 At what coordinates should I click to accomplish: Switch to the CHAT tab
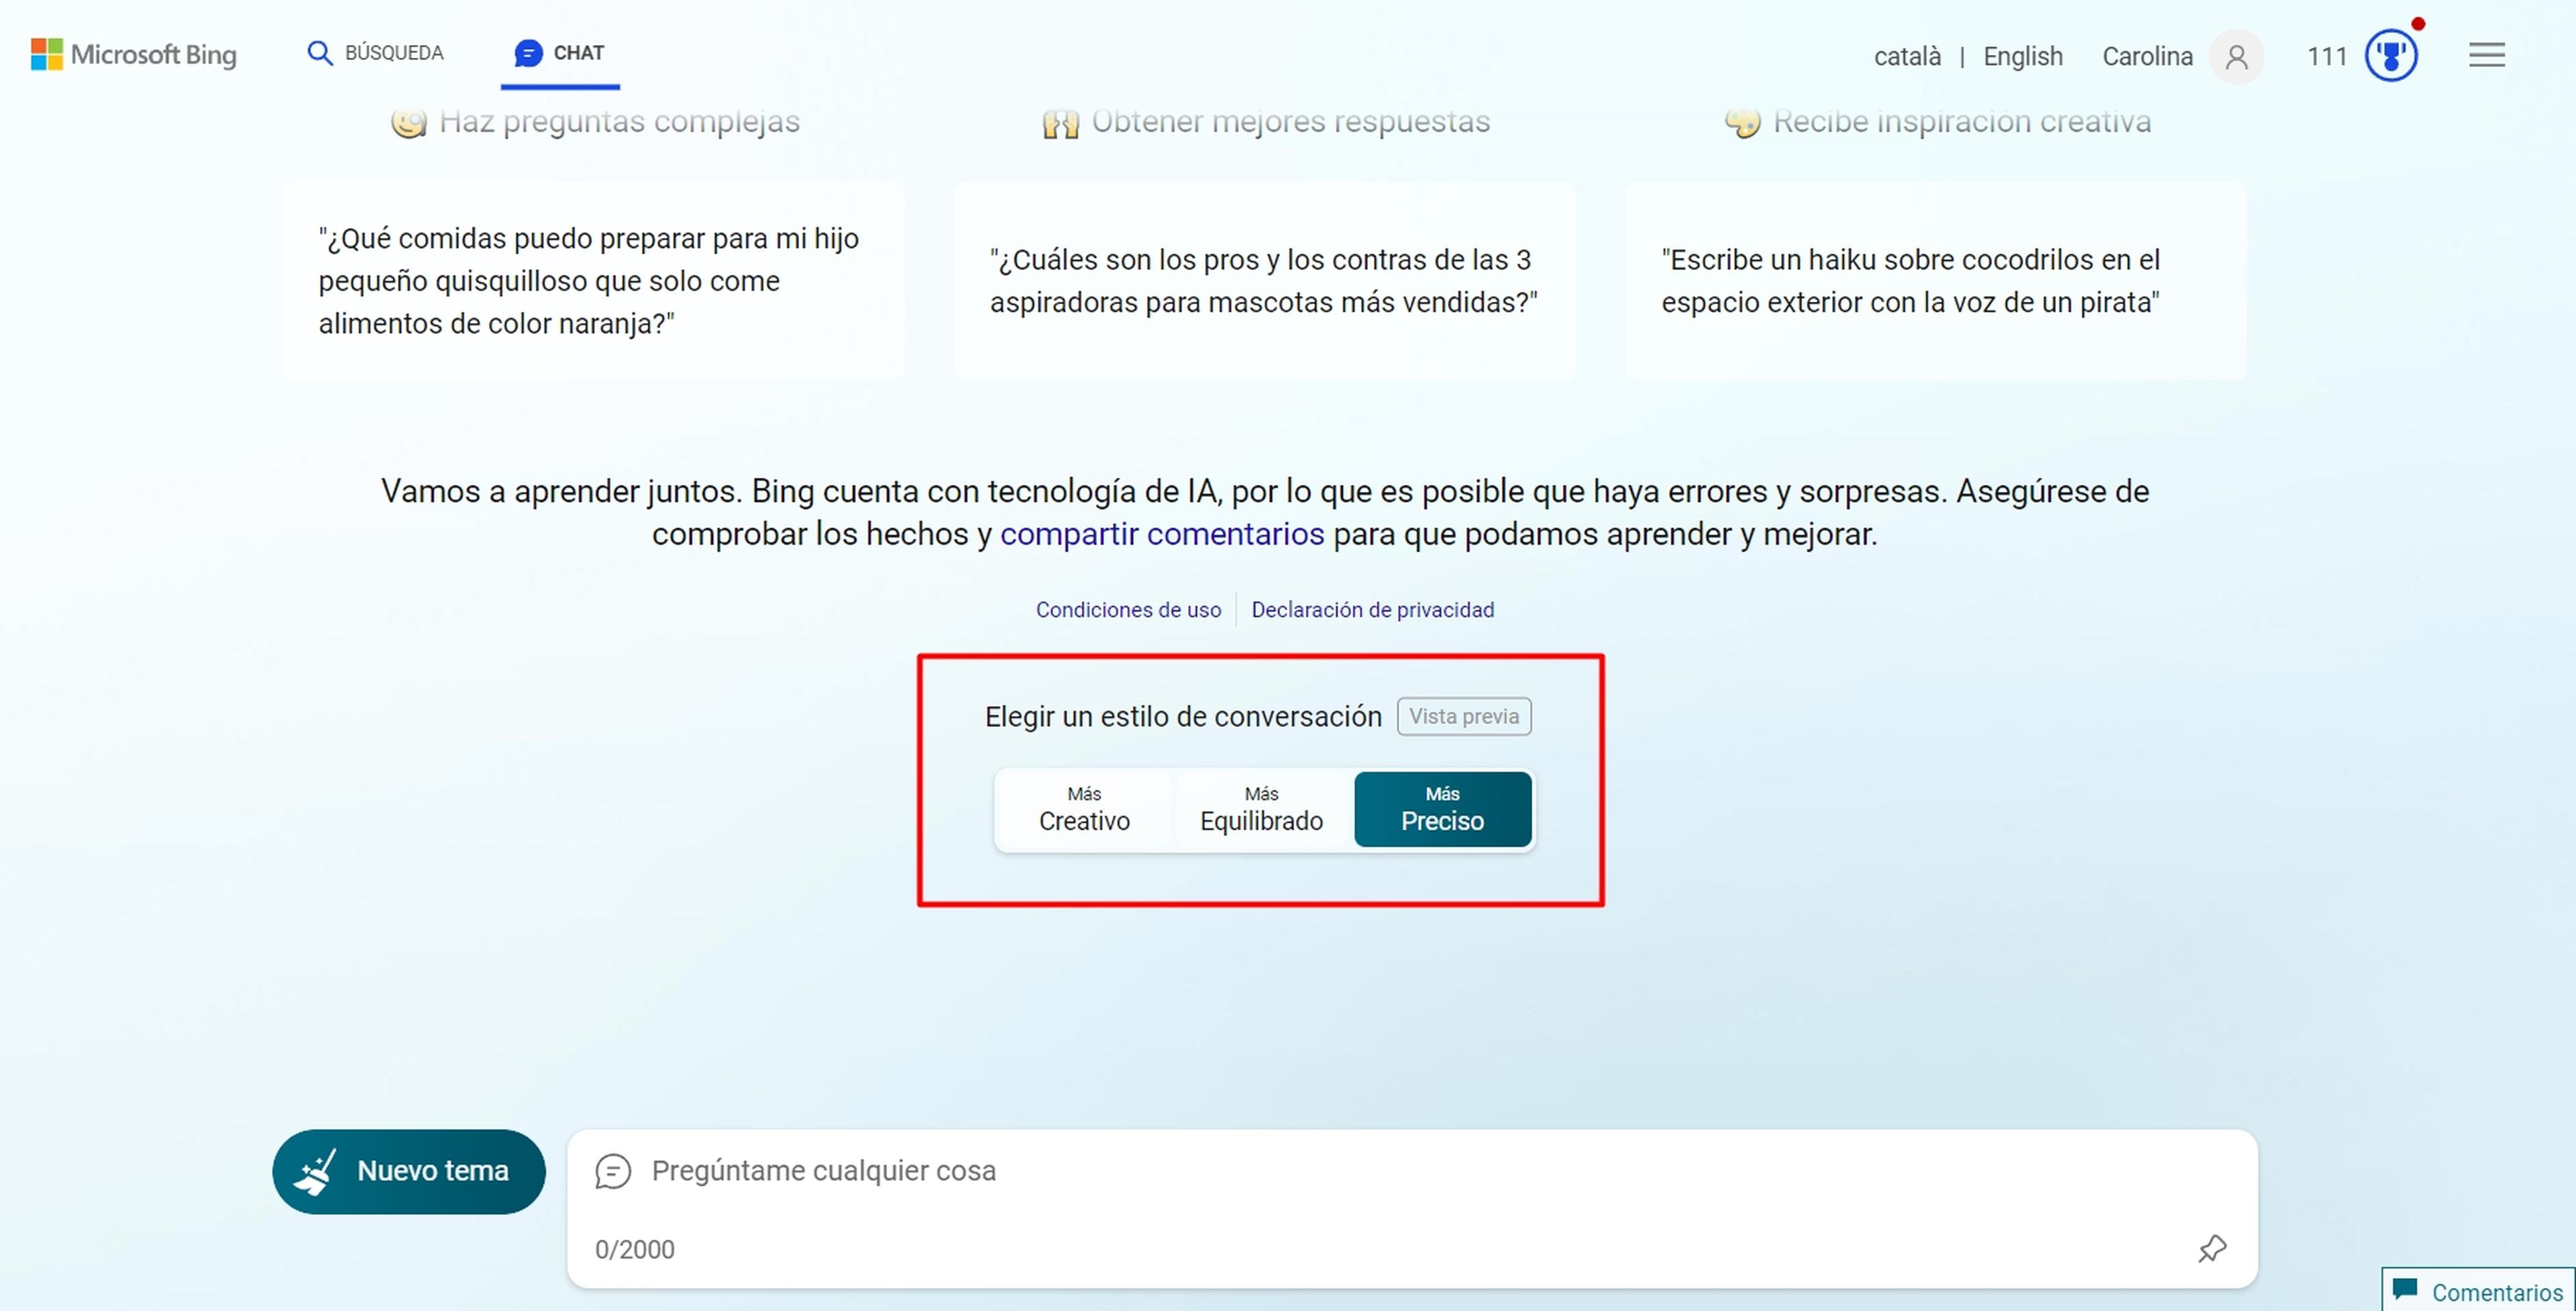click(560, 53)
